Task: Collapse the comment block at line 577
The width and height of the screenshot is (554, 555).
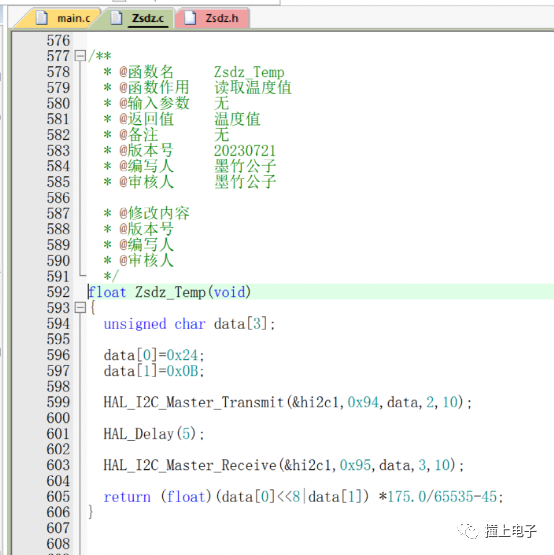Action: pyautogui.click(x=80, y=56)
